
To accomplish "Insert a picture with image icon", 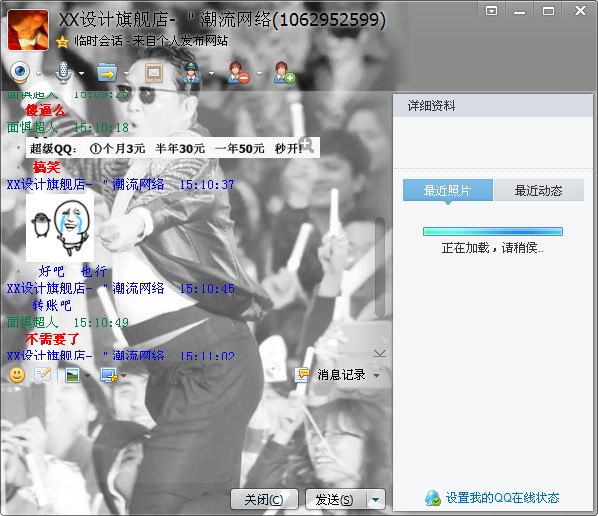I will [x=72, y=376].
